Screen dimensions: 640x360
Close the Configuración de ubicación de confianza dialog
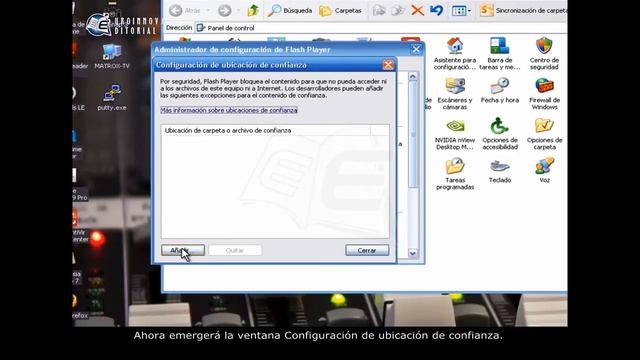click(388, 65)
